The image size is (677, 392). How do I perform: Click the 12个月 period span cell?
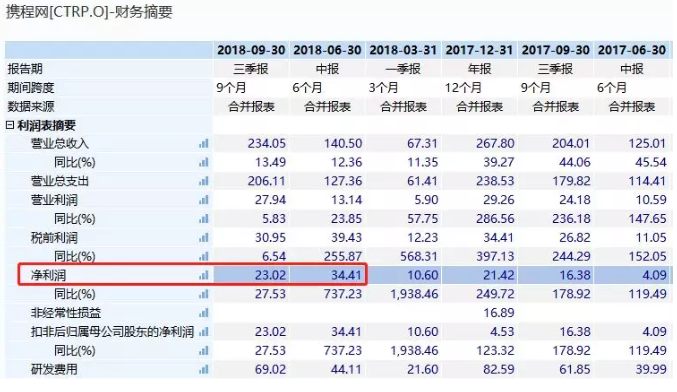[463, 88]
